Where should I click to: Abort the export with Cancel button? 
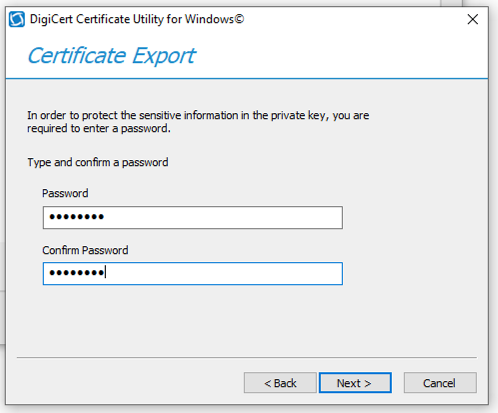pos(440,383)
